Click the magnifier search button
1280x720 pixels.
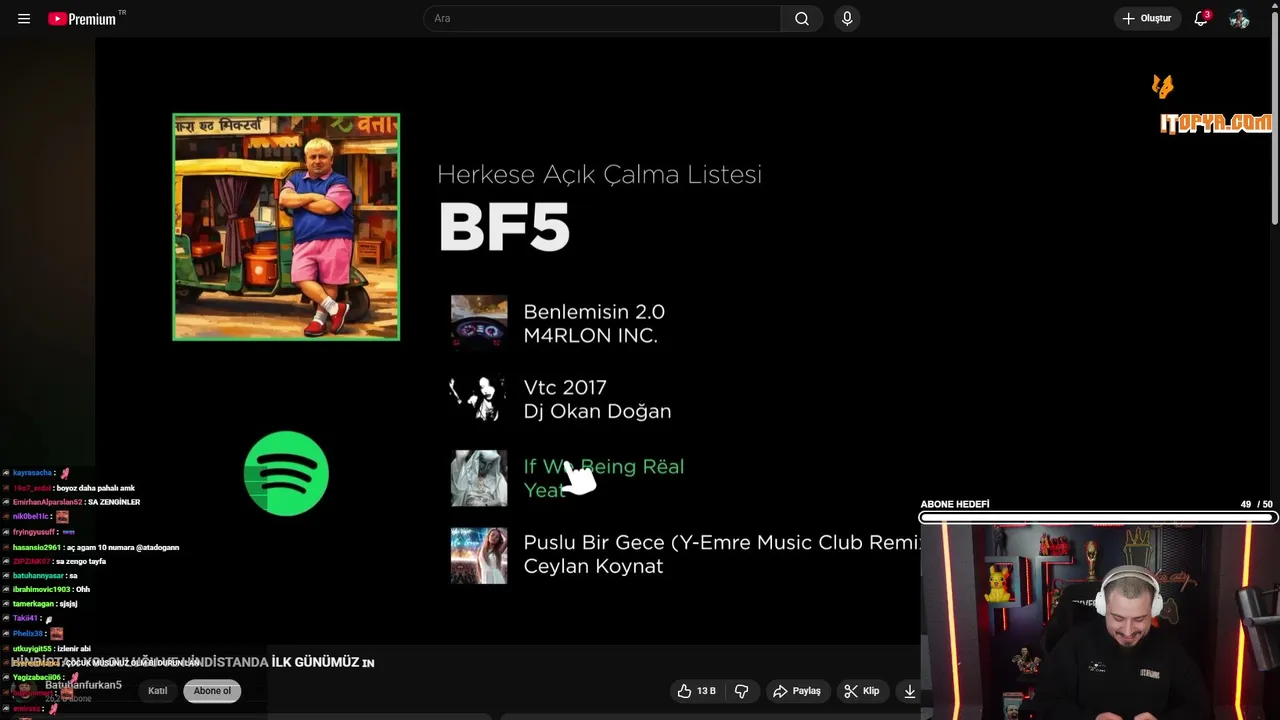[x=802, y=19]
